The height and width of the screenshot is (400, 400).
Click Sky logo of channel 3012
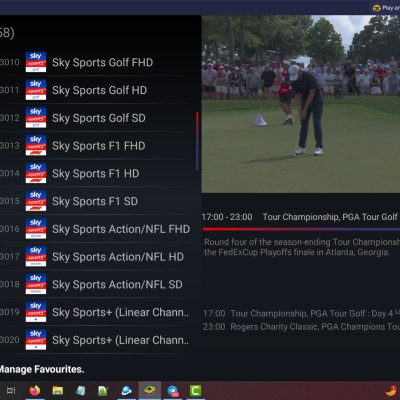(36, 117)
